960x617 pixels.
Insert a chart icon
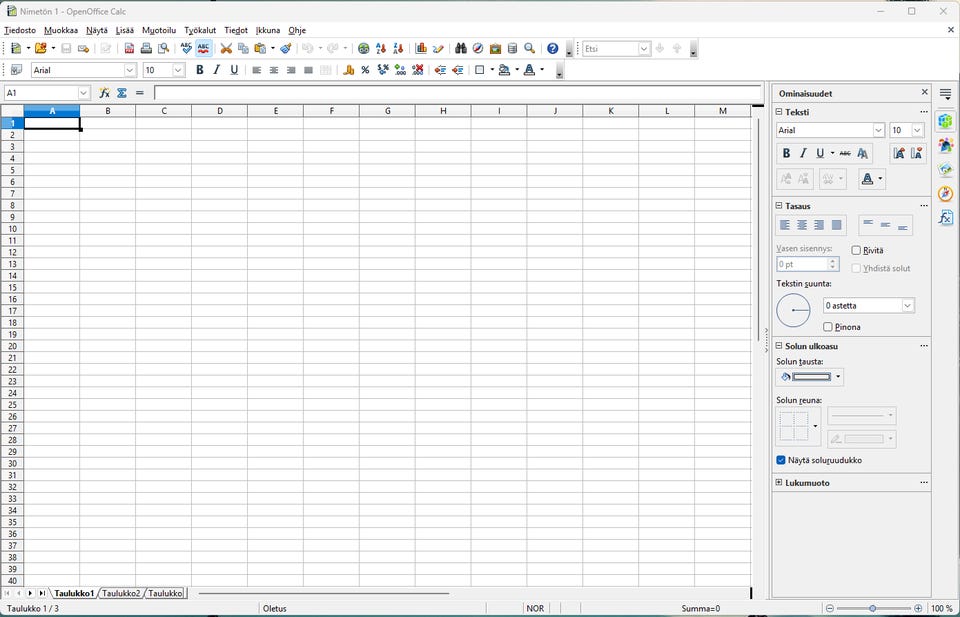click(421, 48)
